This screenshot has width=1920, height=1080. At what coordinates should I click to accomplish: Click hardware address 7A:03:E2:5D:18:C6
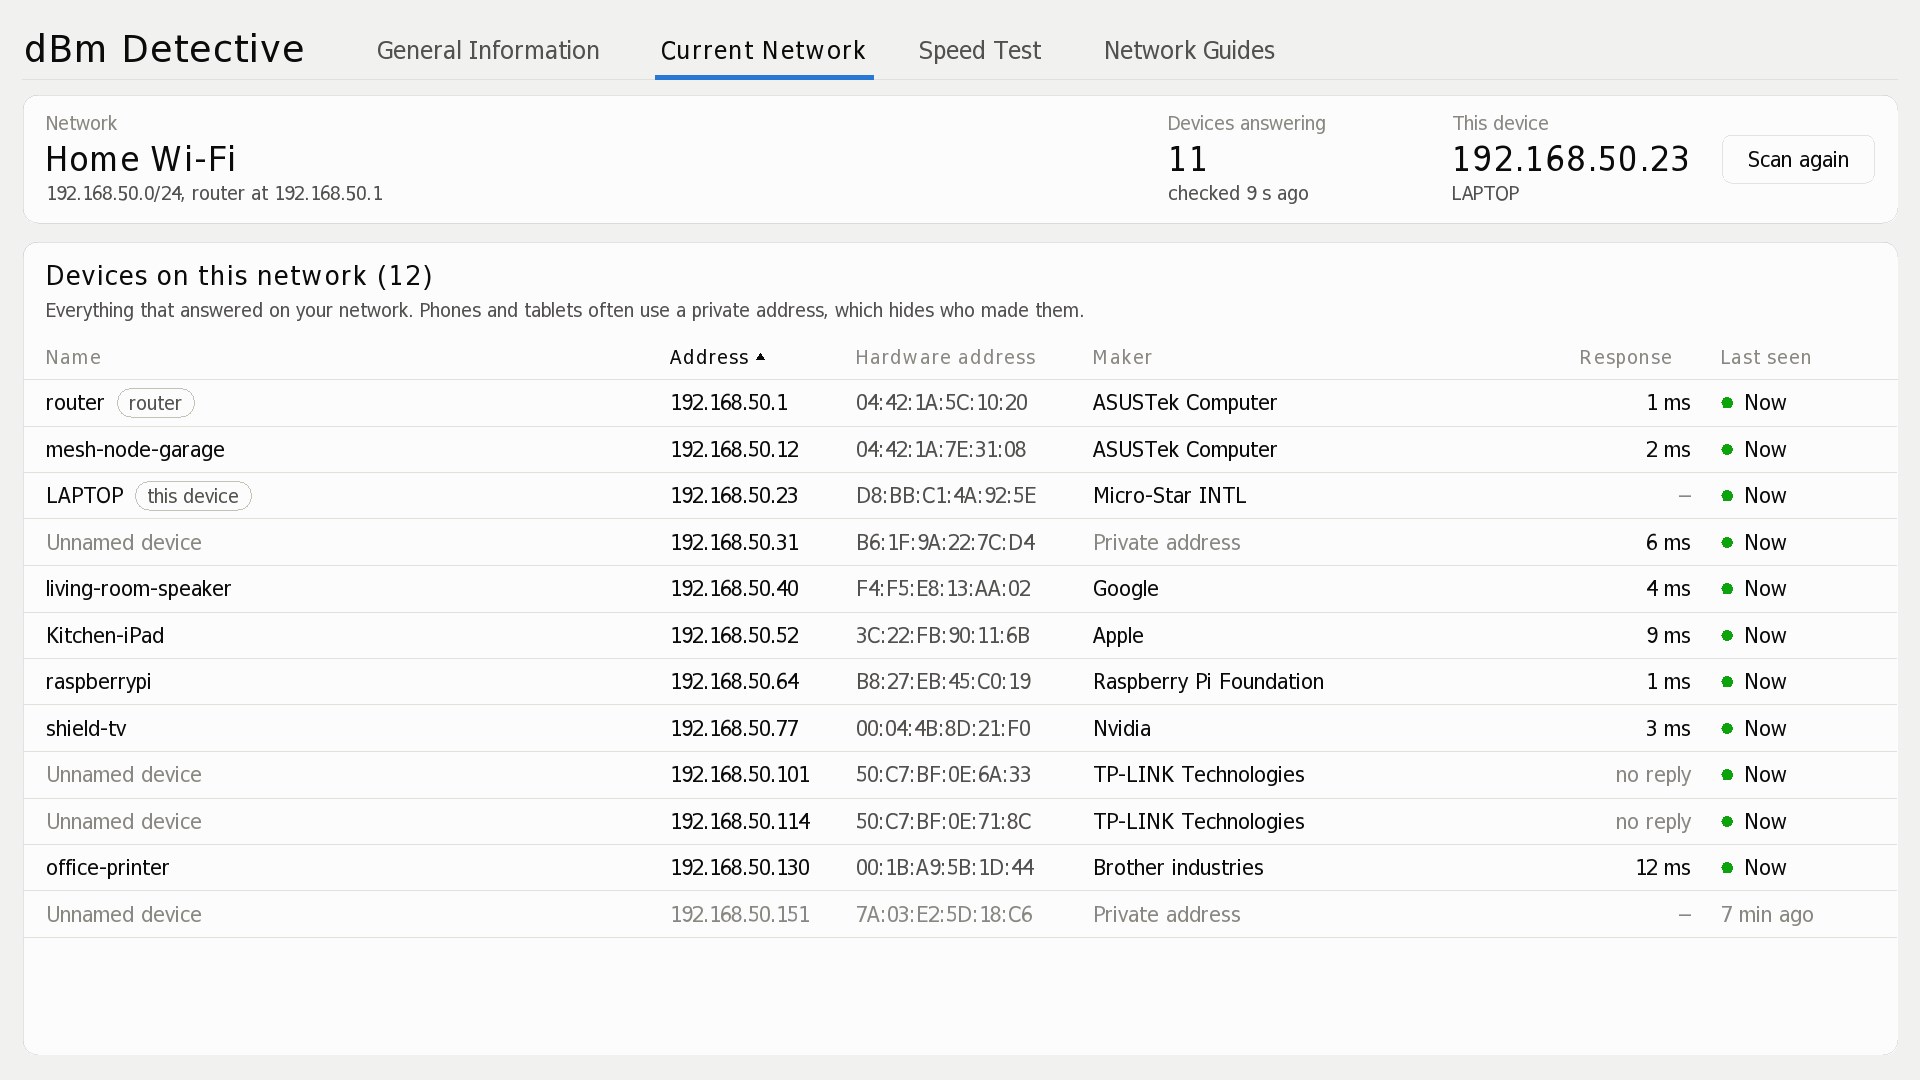[x=944, y=915]
